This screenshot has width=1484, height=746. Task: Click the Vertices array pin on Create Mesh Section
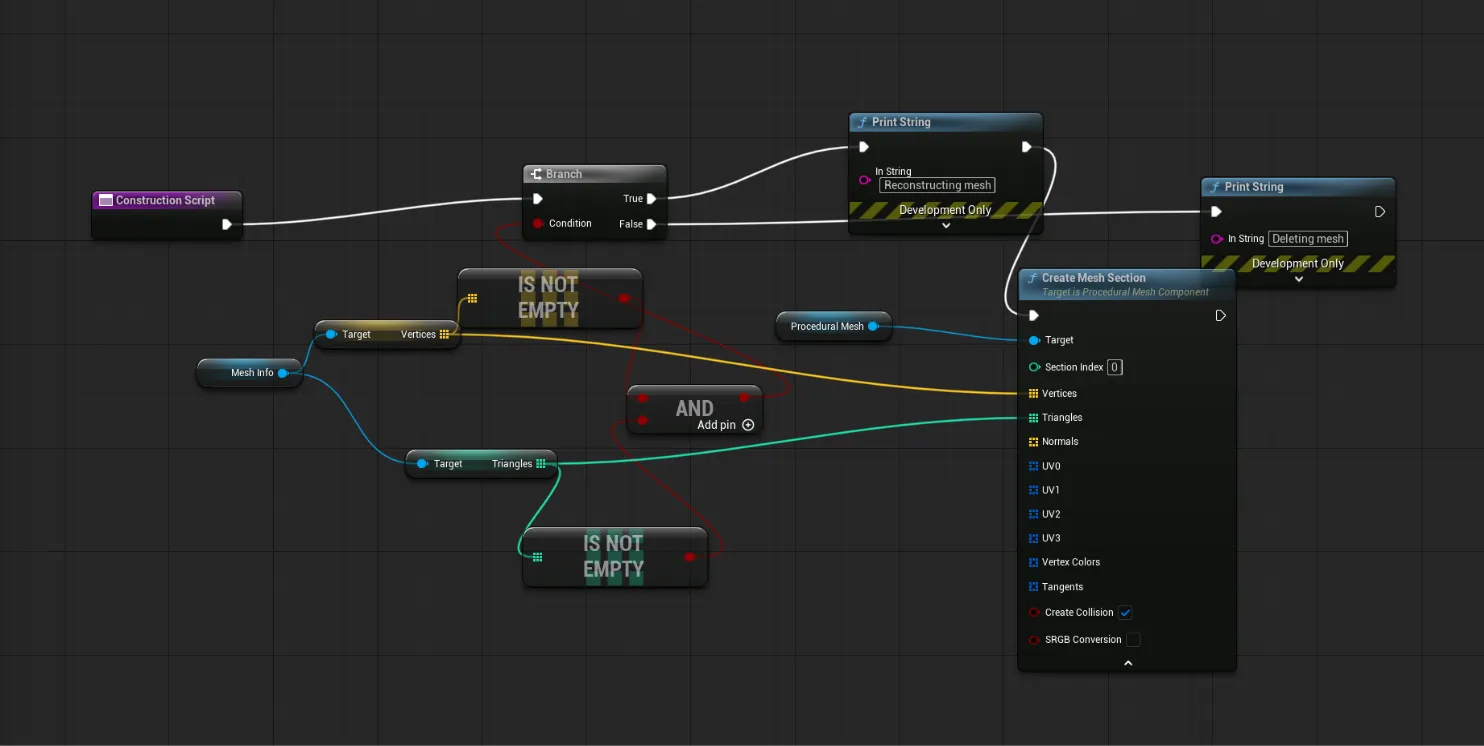[1034, 393]
